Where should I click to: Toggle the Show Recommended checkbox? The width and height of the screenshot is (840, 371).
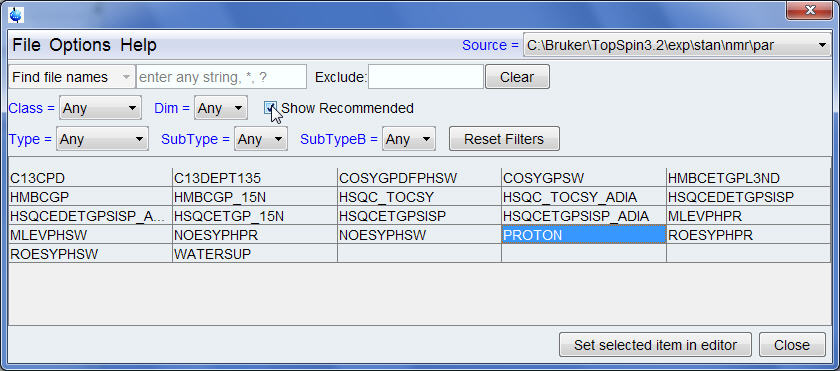[271, 108]
